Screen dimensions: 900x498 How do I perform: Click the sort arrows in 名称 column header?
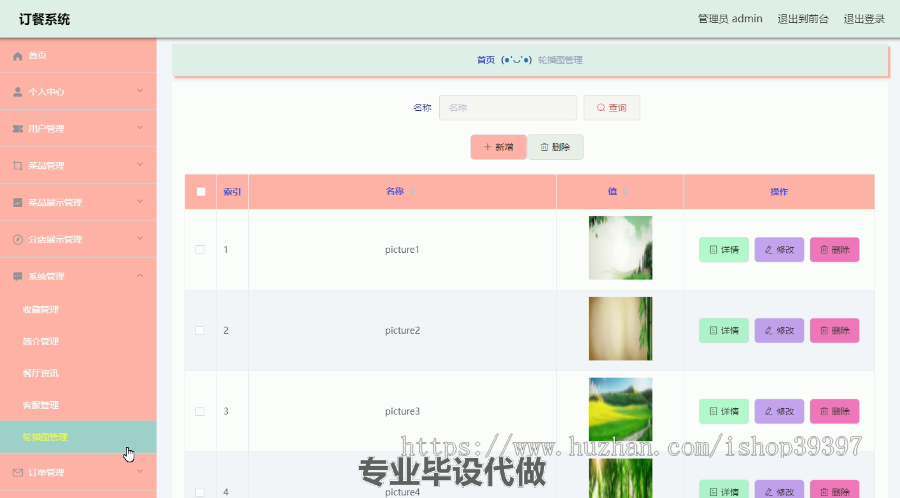[412, 191]
